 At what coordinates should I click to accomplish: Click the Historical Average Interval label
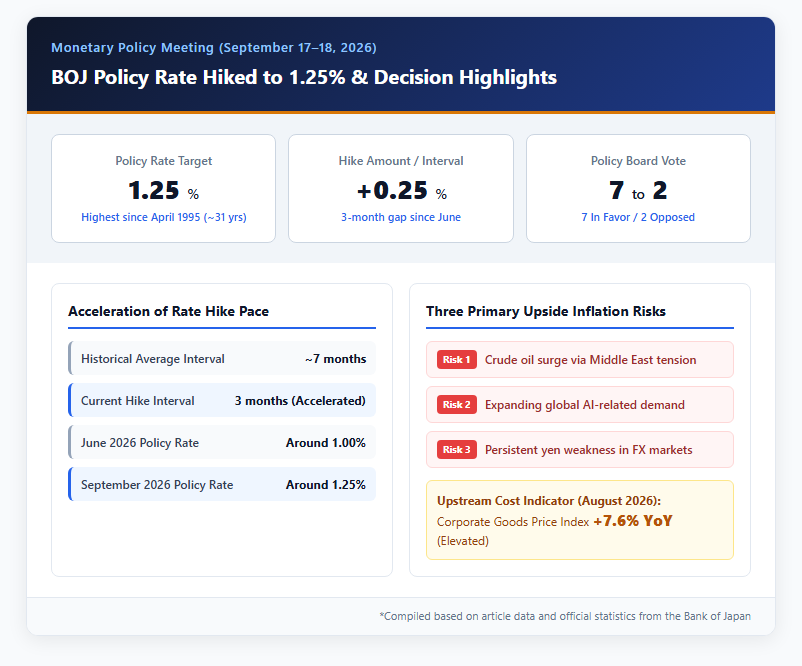pos(152,359)
